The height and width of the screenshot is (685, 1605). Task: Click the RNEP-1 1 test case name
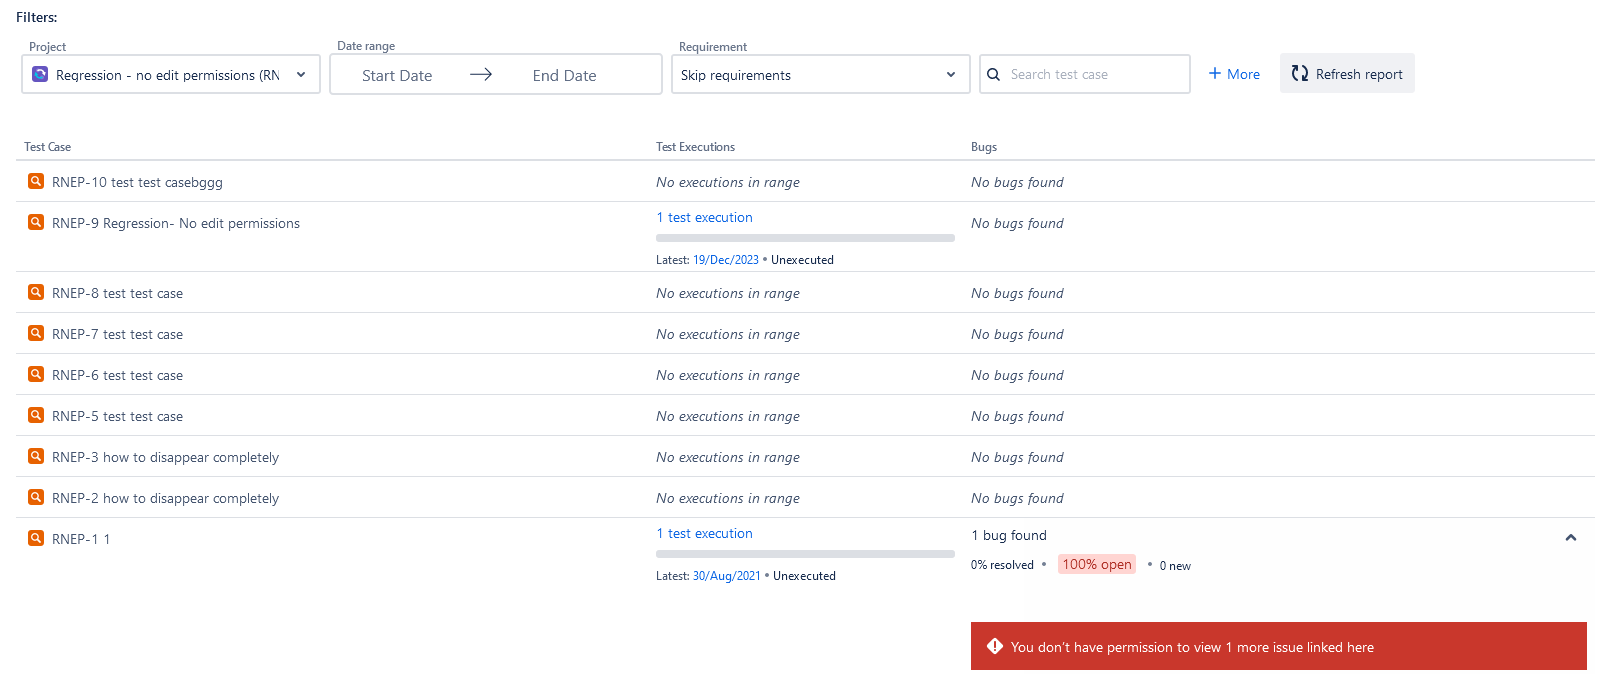coord(81,539)
